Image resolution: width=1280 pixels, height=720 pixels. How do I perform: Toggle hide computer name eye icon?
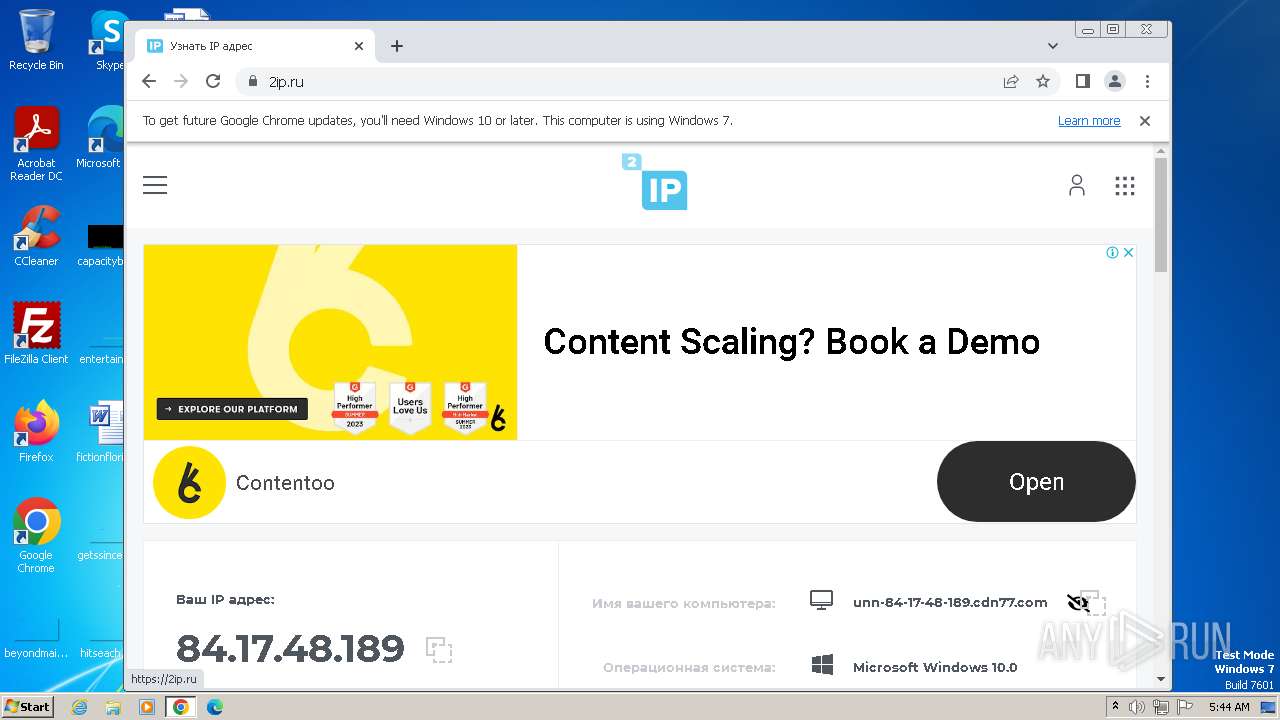tap(1078, 603)
